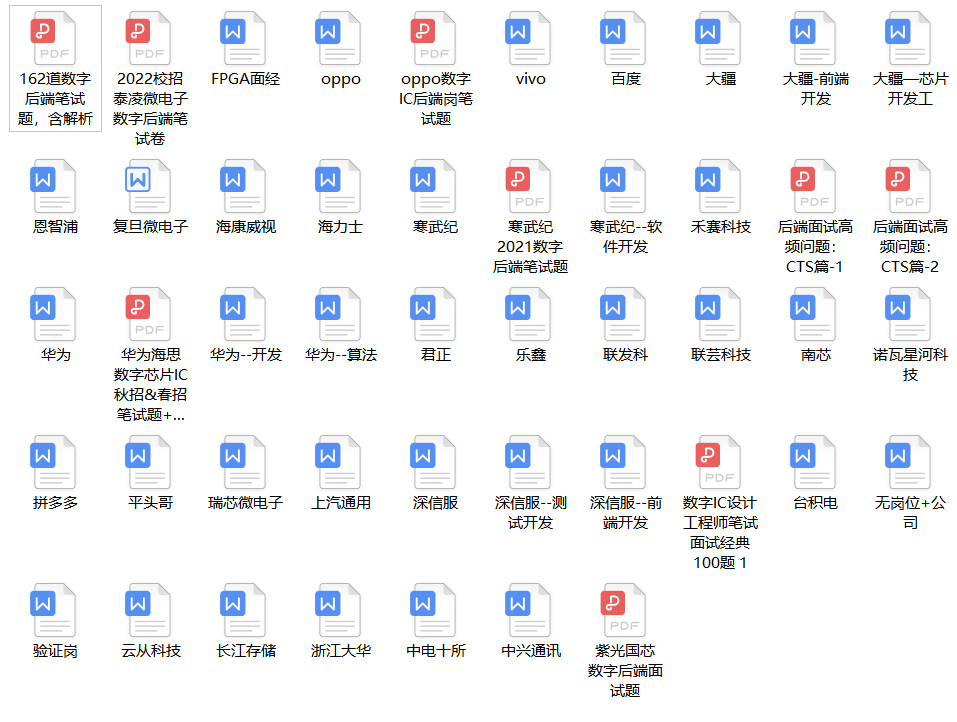Select the 台积电 document icon
Image resolution: width=957 pixels, height=722 pixels.
click(814, 462)
